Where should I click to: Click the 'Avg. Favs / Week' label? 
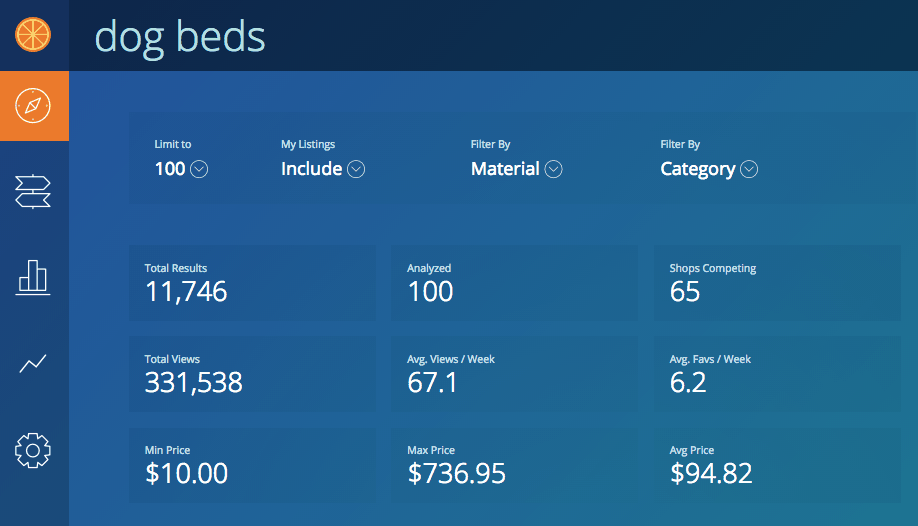coord(710,359)
